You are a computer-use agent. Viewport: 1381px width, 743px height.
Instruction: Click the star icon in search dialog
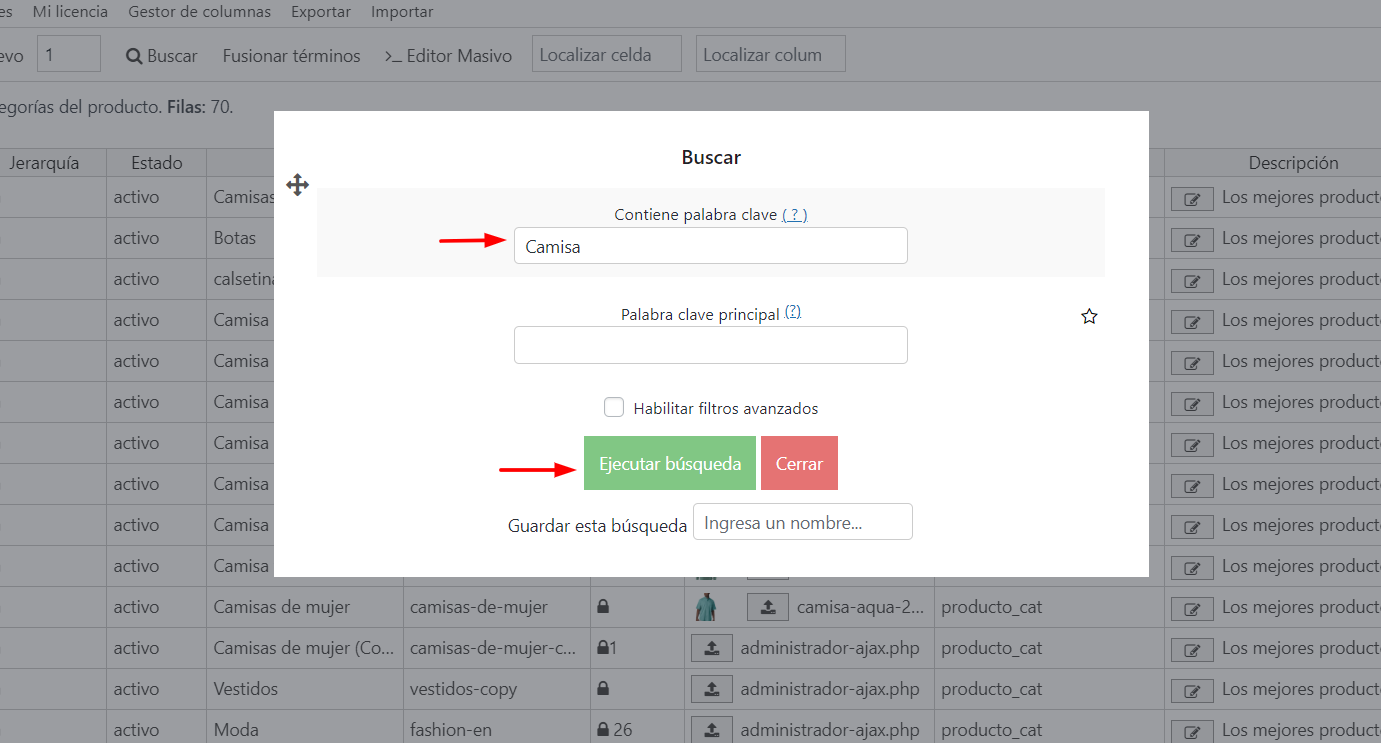1089,317
